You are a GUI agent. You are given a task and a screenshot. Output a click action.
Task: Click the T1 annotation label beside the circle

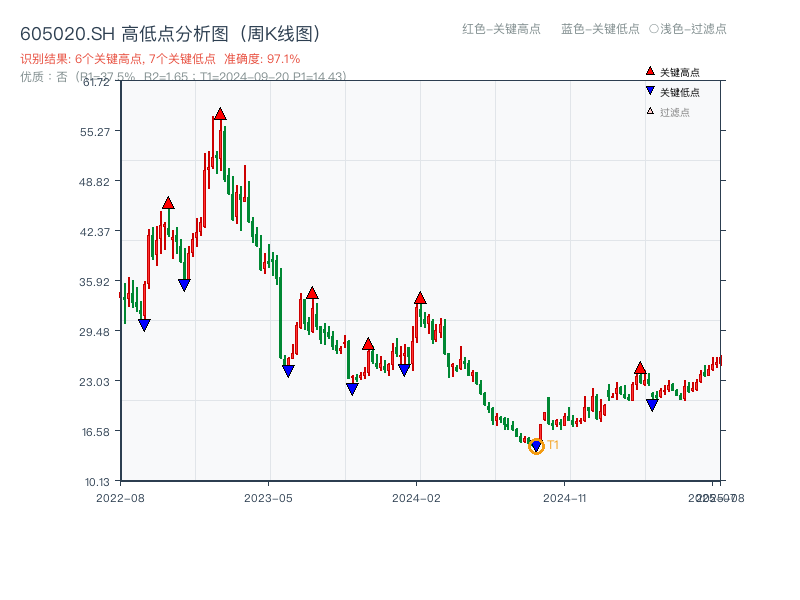(551, 445)
